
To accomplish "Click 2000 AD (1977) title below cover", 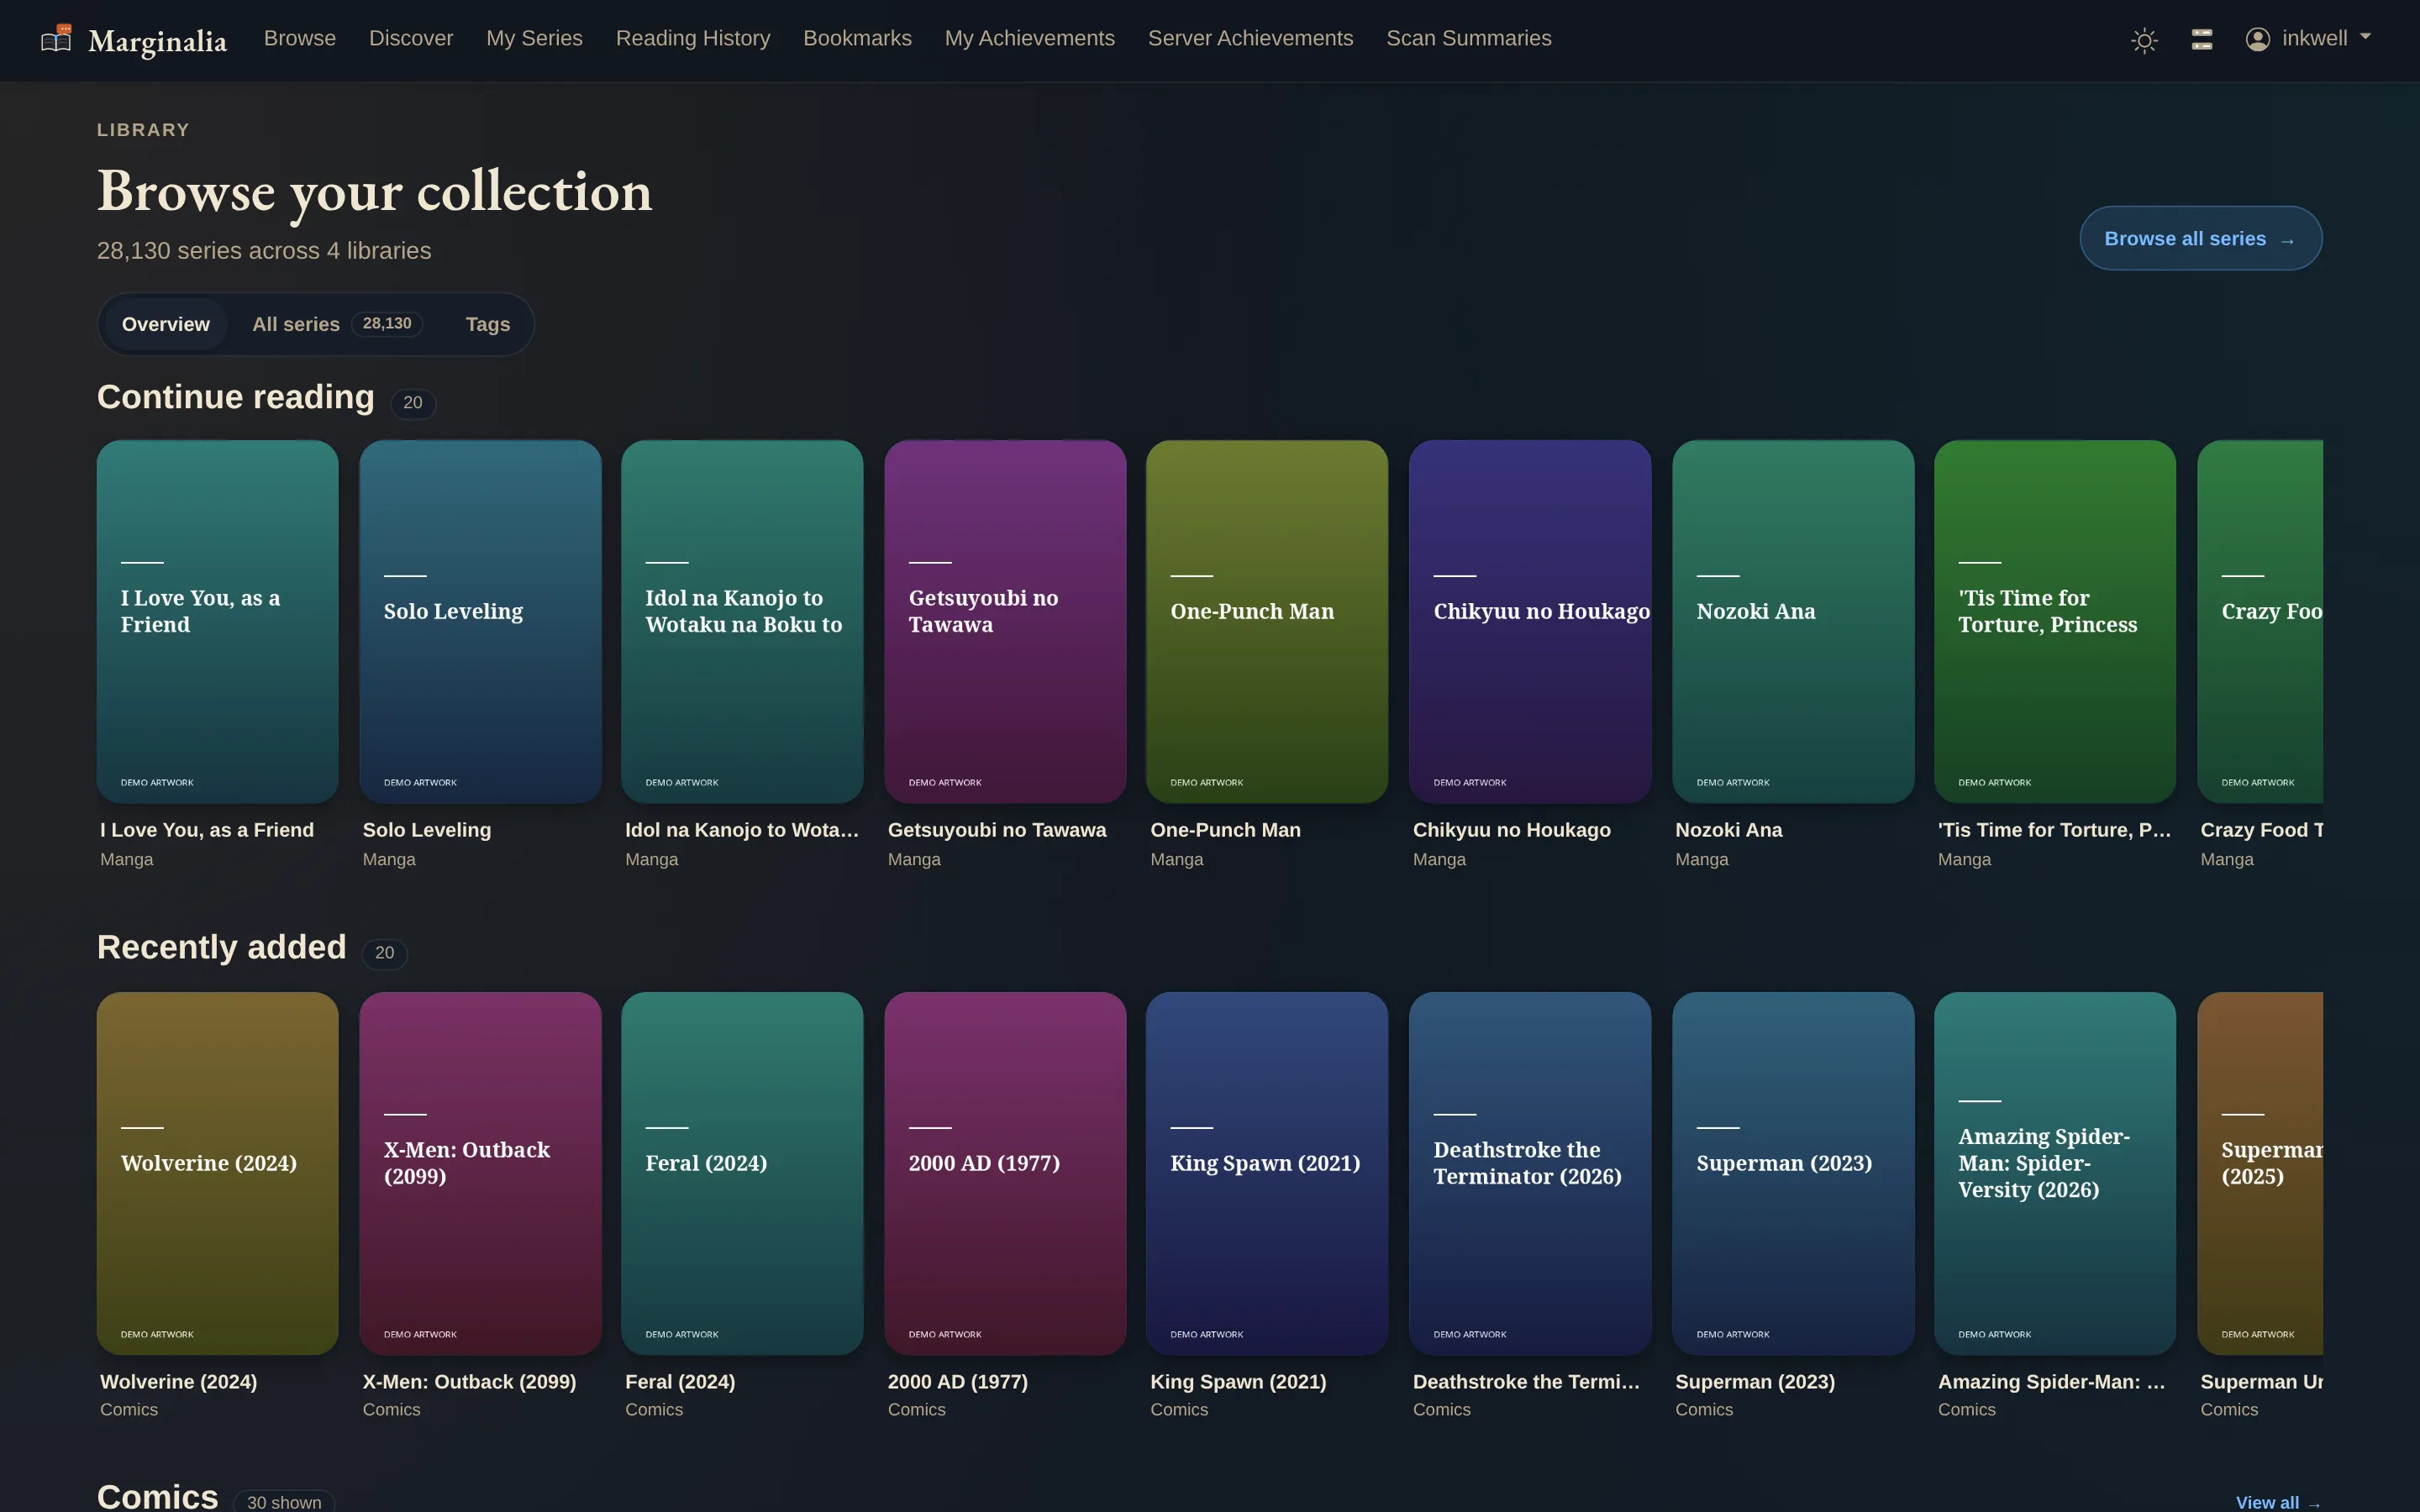I will coord(957,1382).
